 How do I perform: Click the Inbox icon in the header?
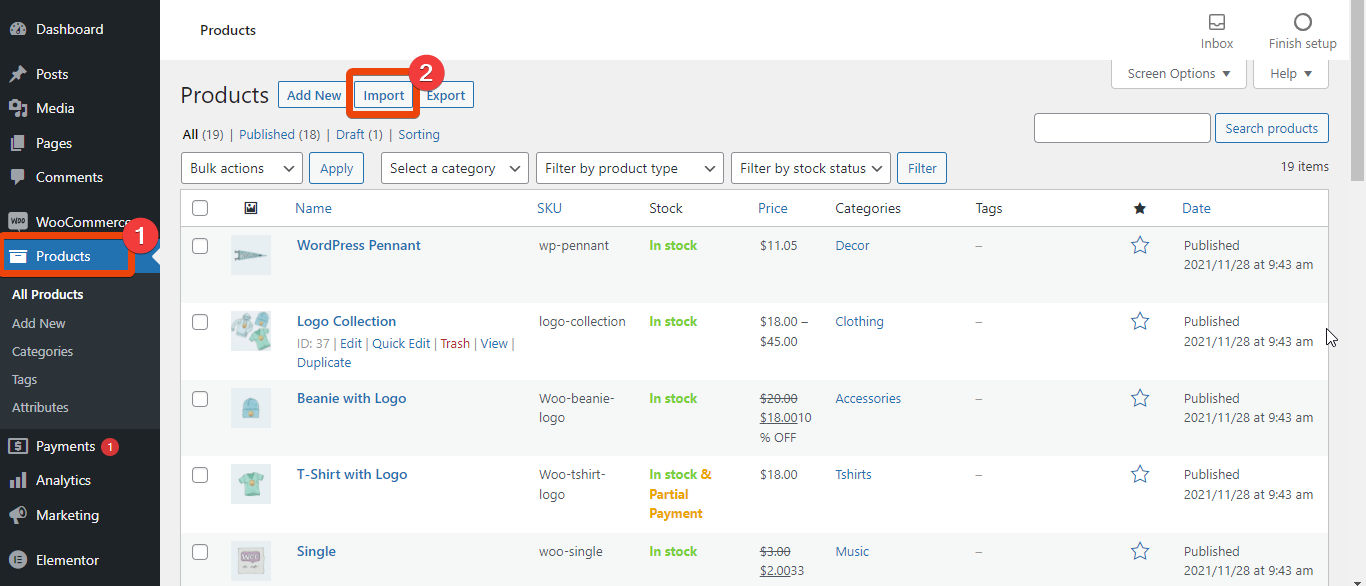1217,22
